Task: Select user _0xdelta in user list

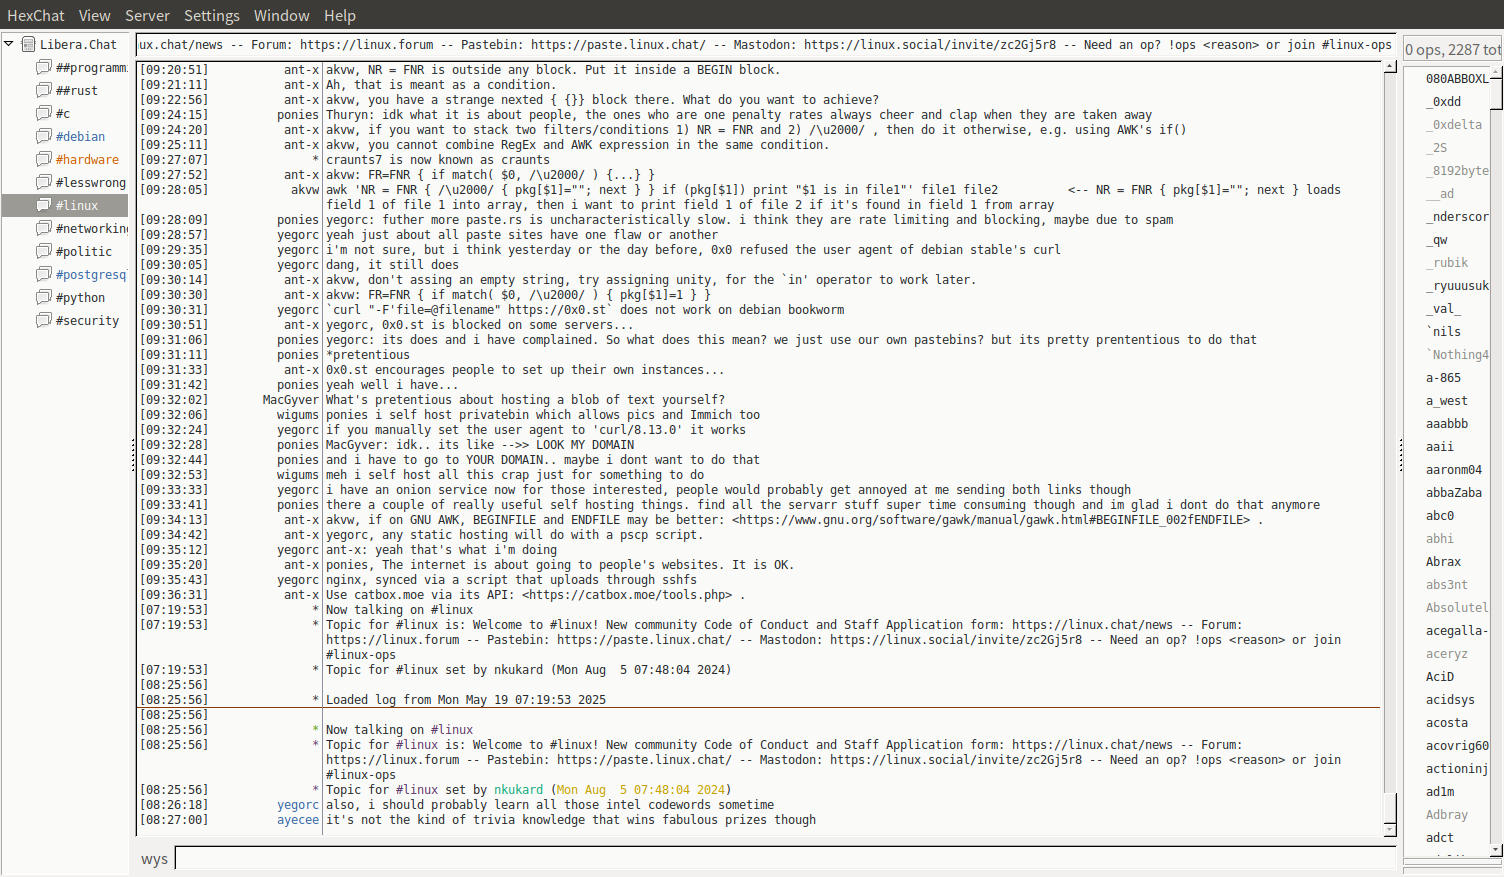Action: (1454, 125)
